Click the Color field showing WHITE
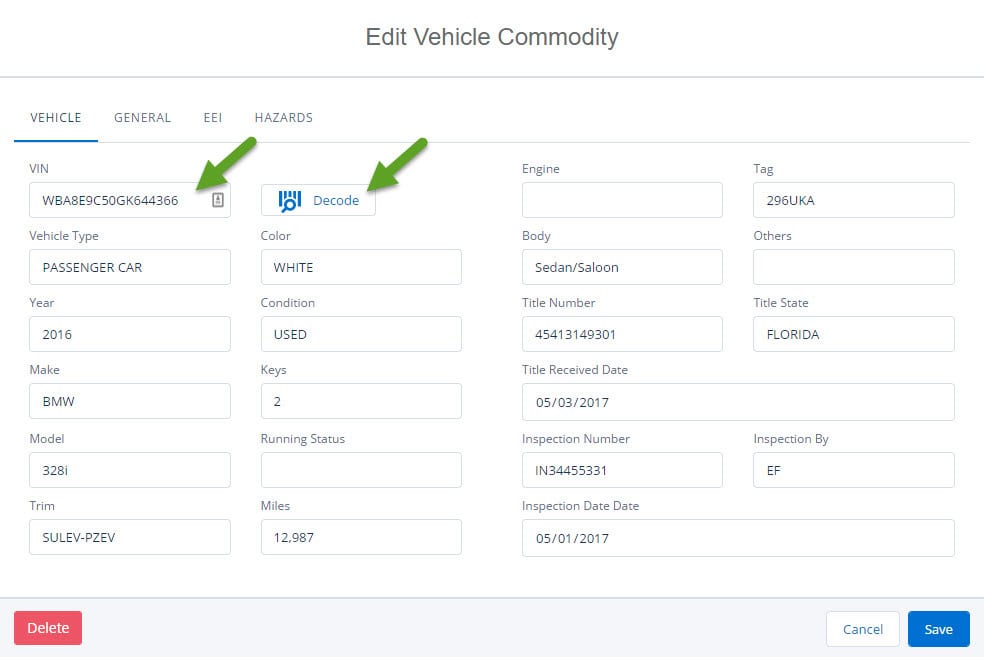 pos(361,267)
